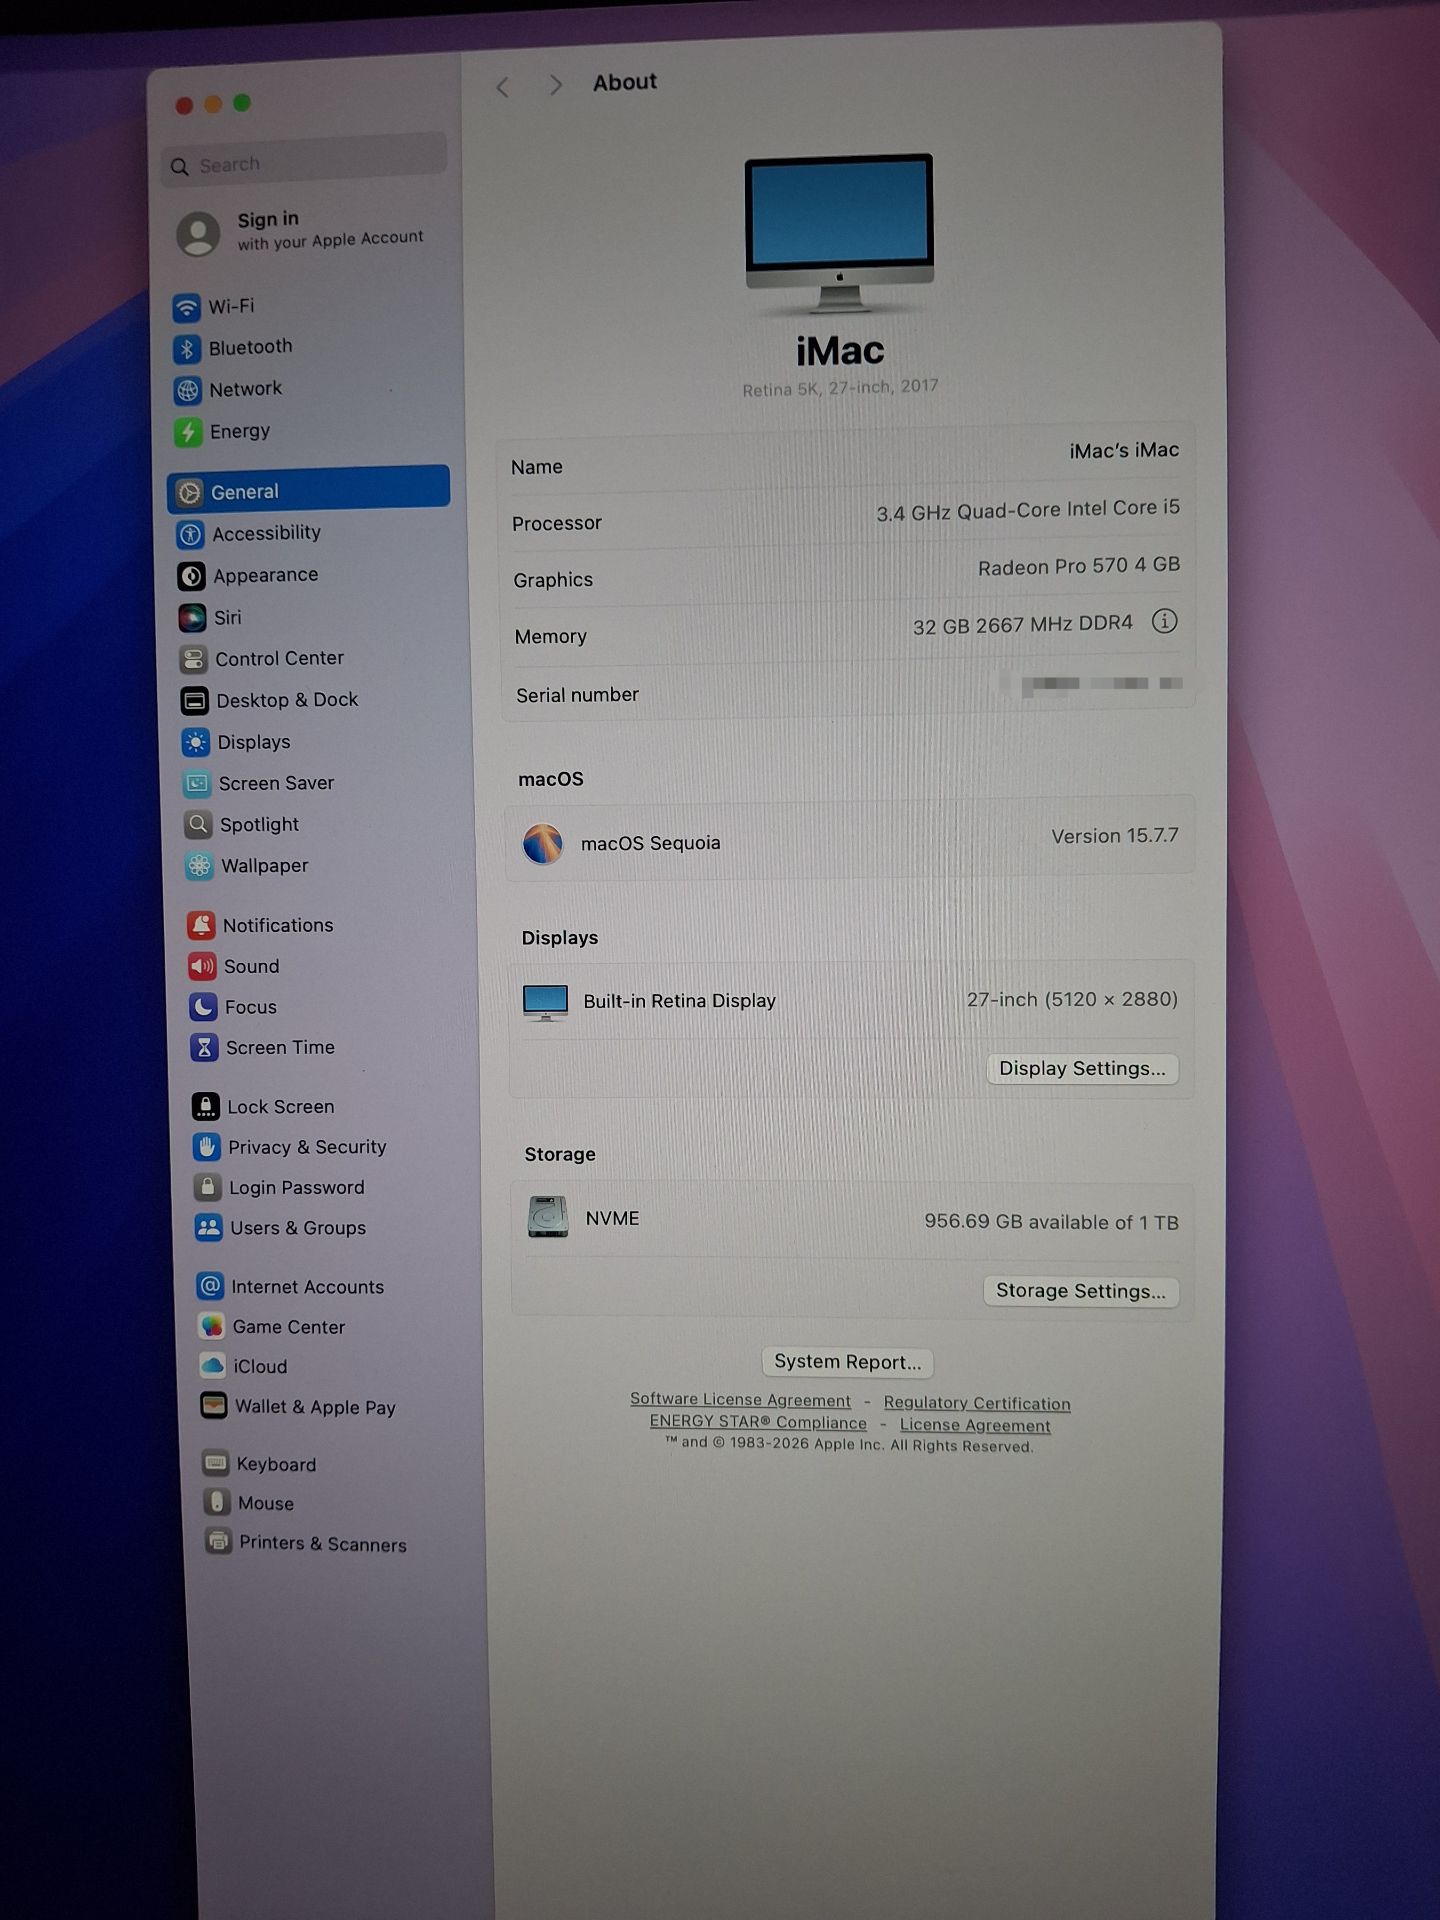
Task: Select General in the sidebar
Action: click(308, 490)
